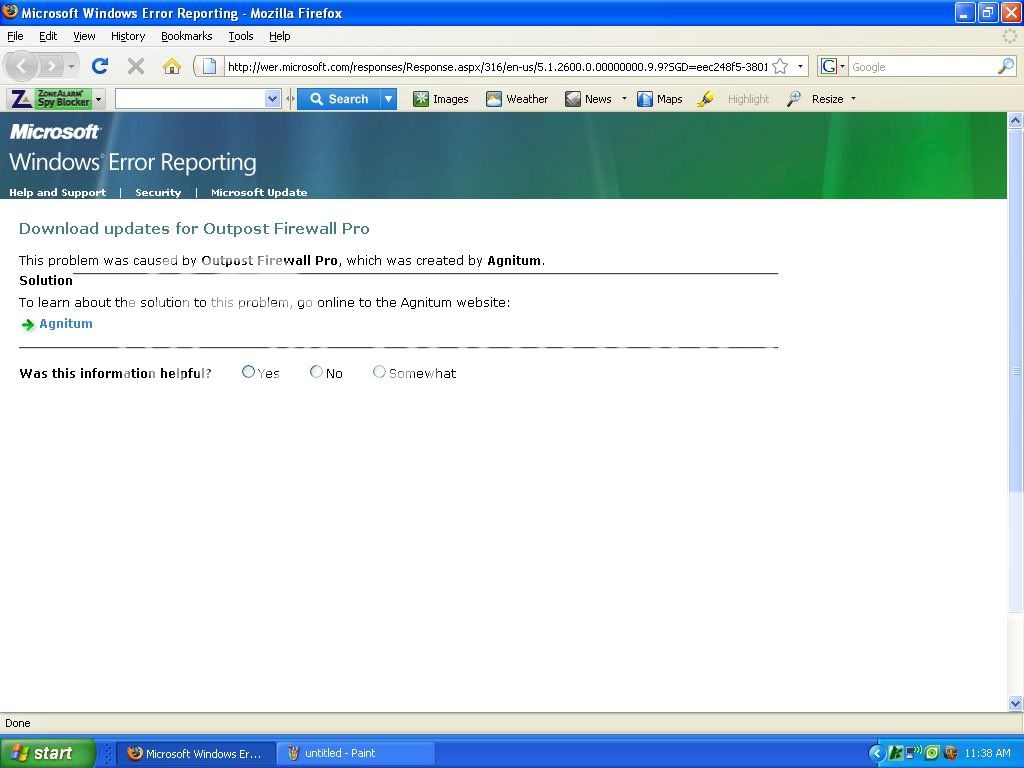The image size is (1024, 768).
Task: Run search with the magnifier icon
Action: click(x=1006, y=66)
